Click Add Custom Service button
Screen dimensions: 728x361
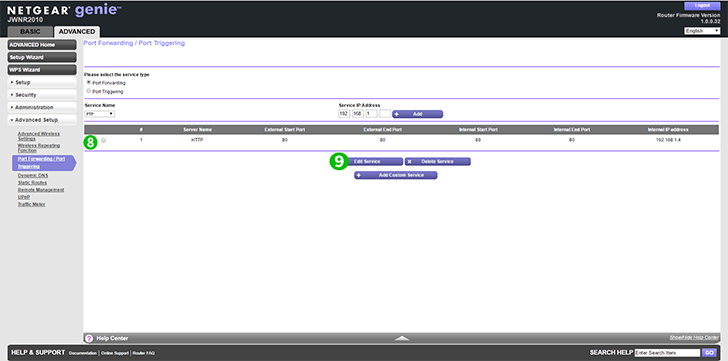(396, 175)
